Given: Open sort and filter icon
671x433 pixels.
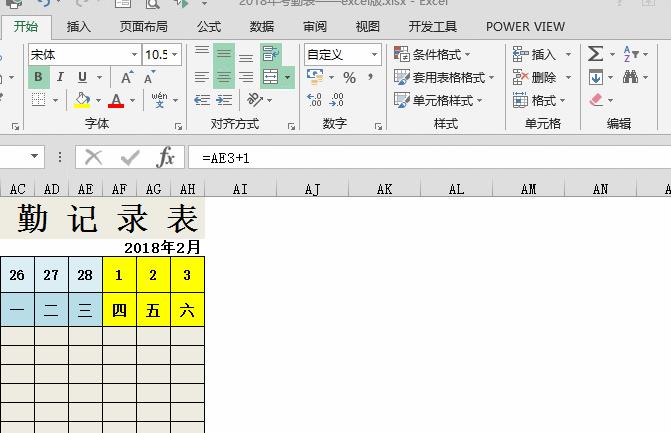Looking at the screenshot, I should point(631,54).
